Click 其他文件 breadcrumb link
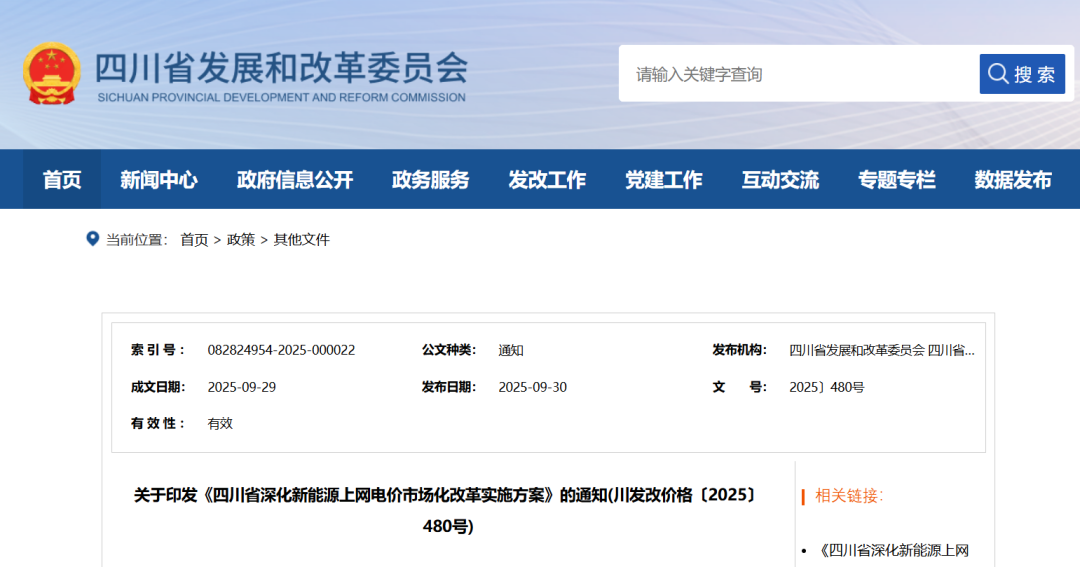 [301, 240]
